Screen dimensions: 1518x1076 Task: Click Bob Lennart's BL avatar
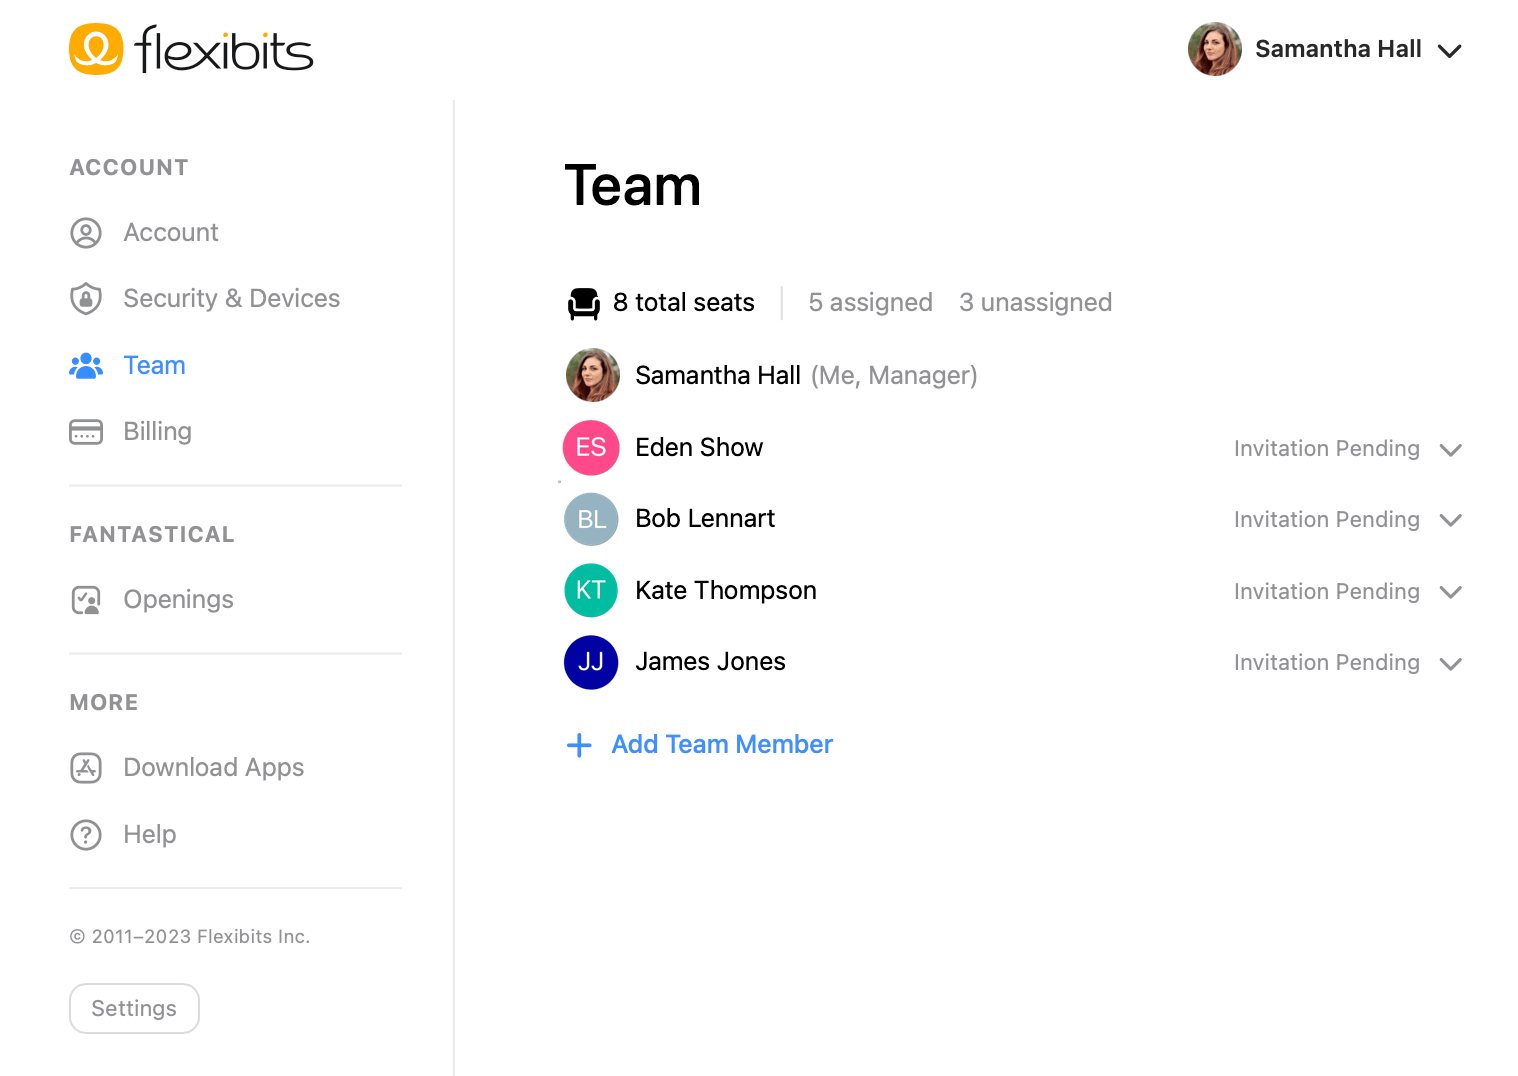(x=591, y=519)
